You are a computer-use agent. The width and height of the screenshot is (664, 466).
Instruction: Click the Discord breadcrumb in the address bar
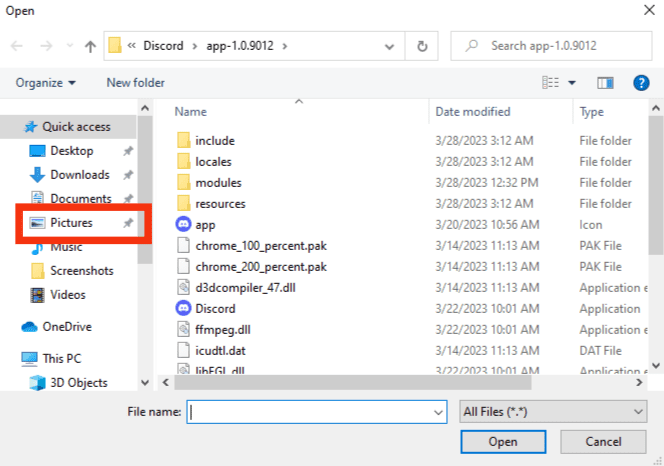tap(163, 46)
